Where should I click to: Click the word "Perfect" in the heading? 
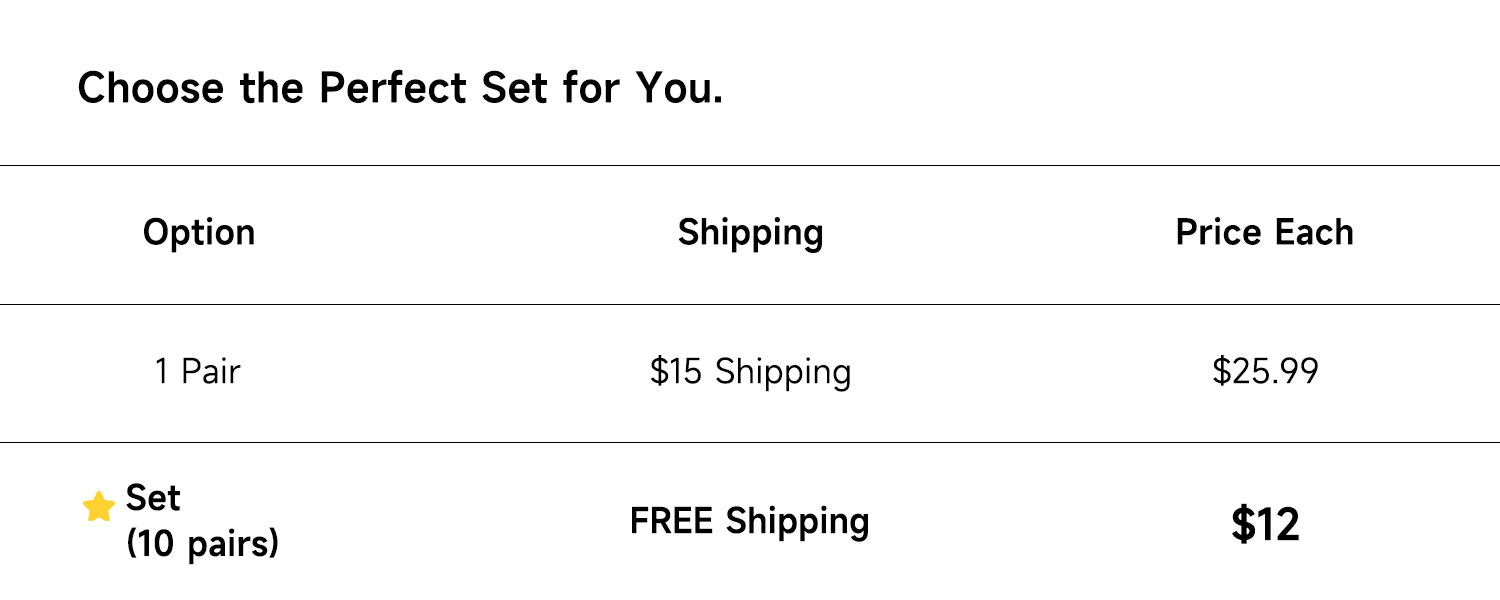[x=391, y=89]
